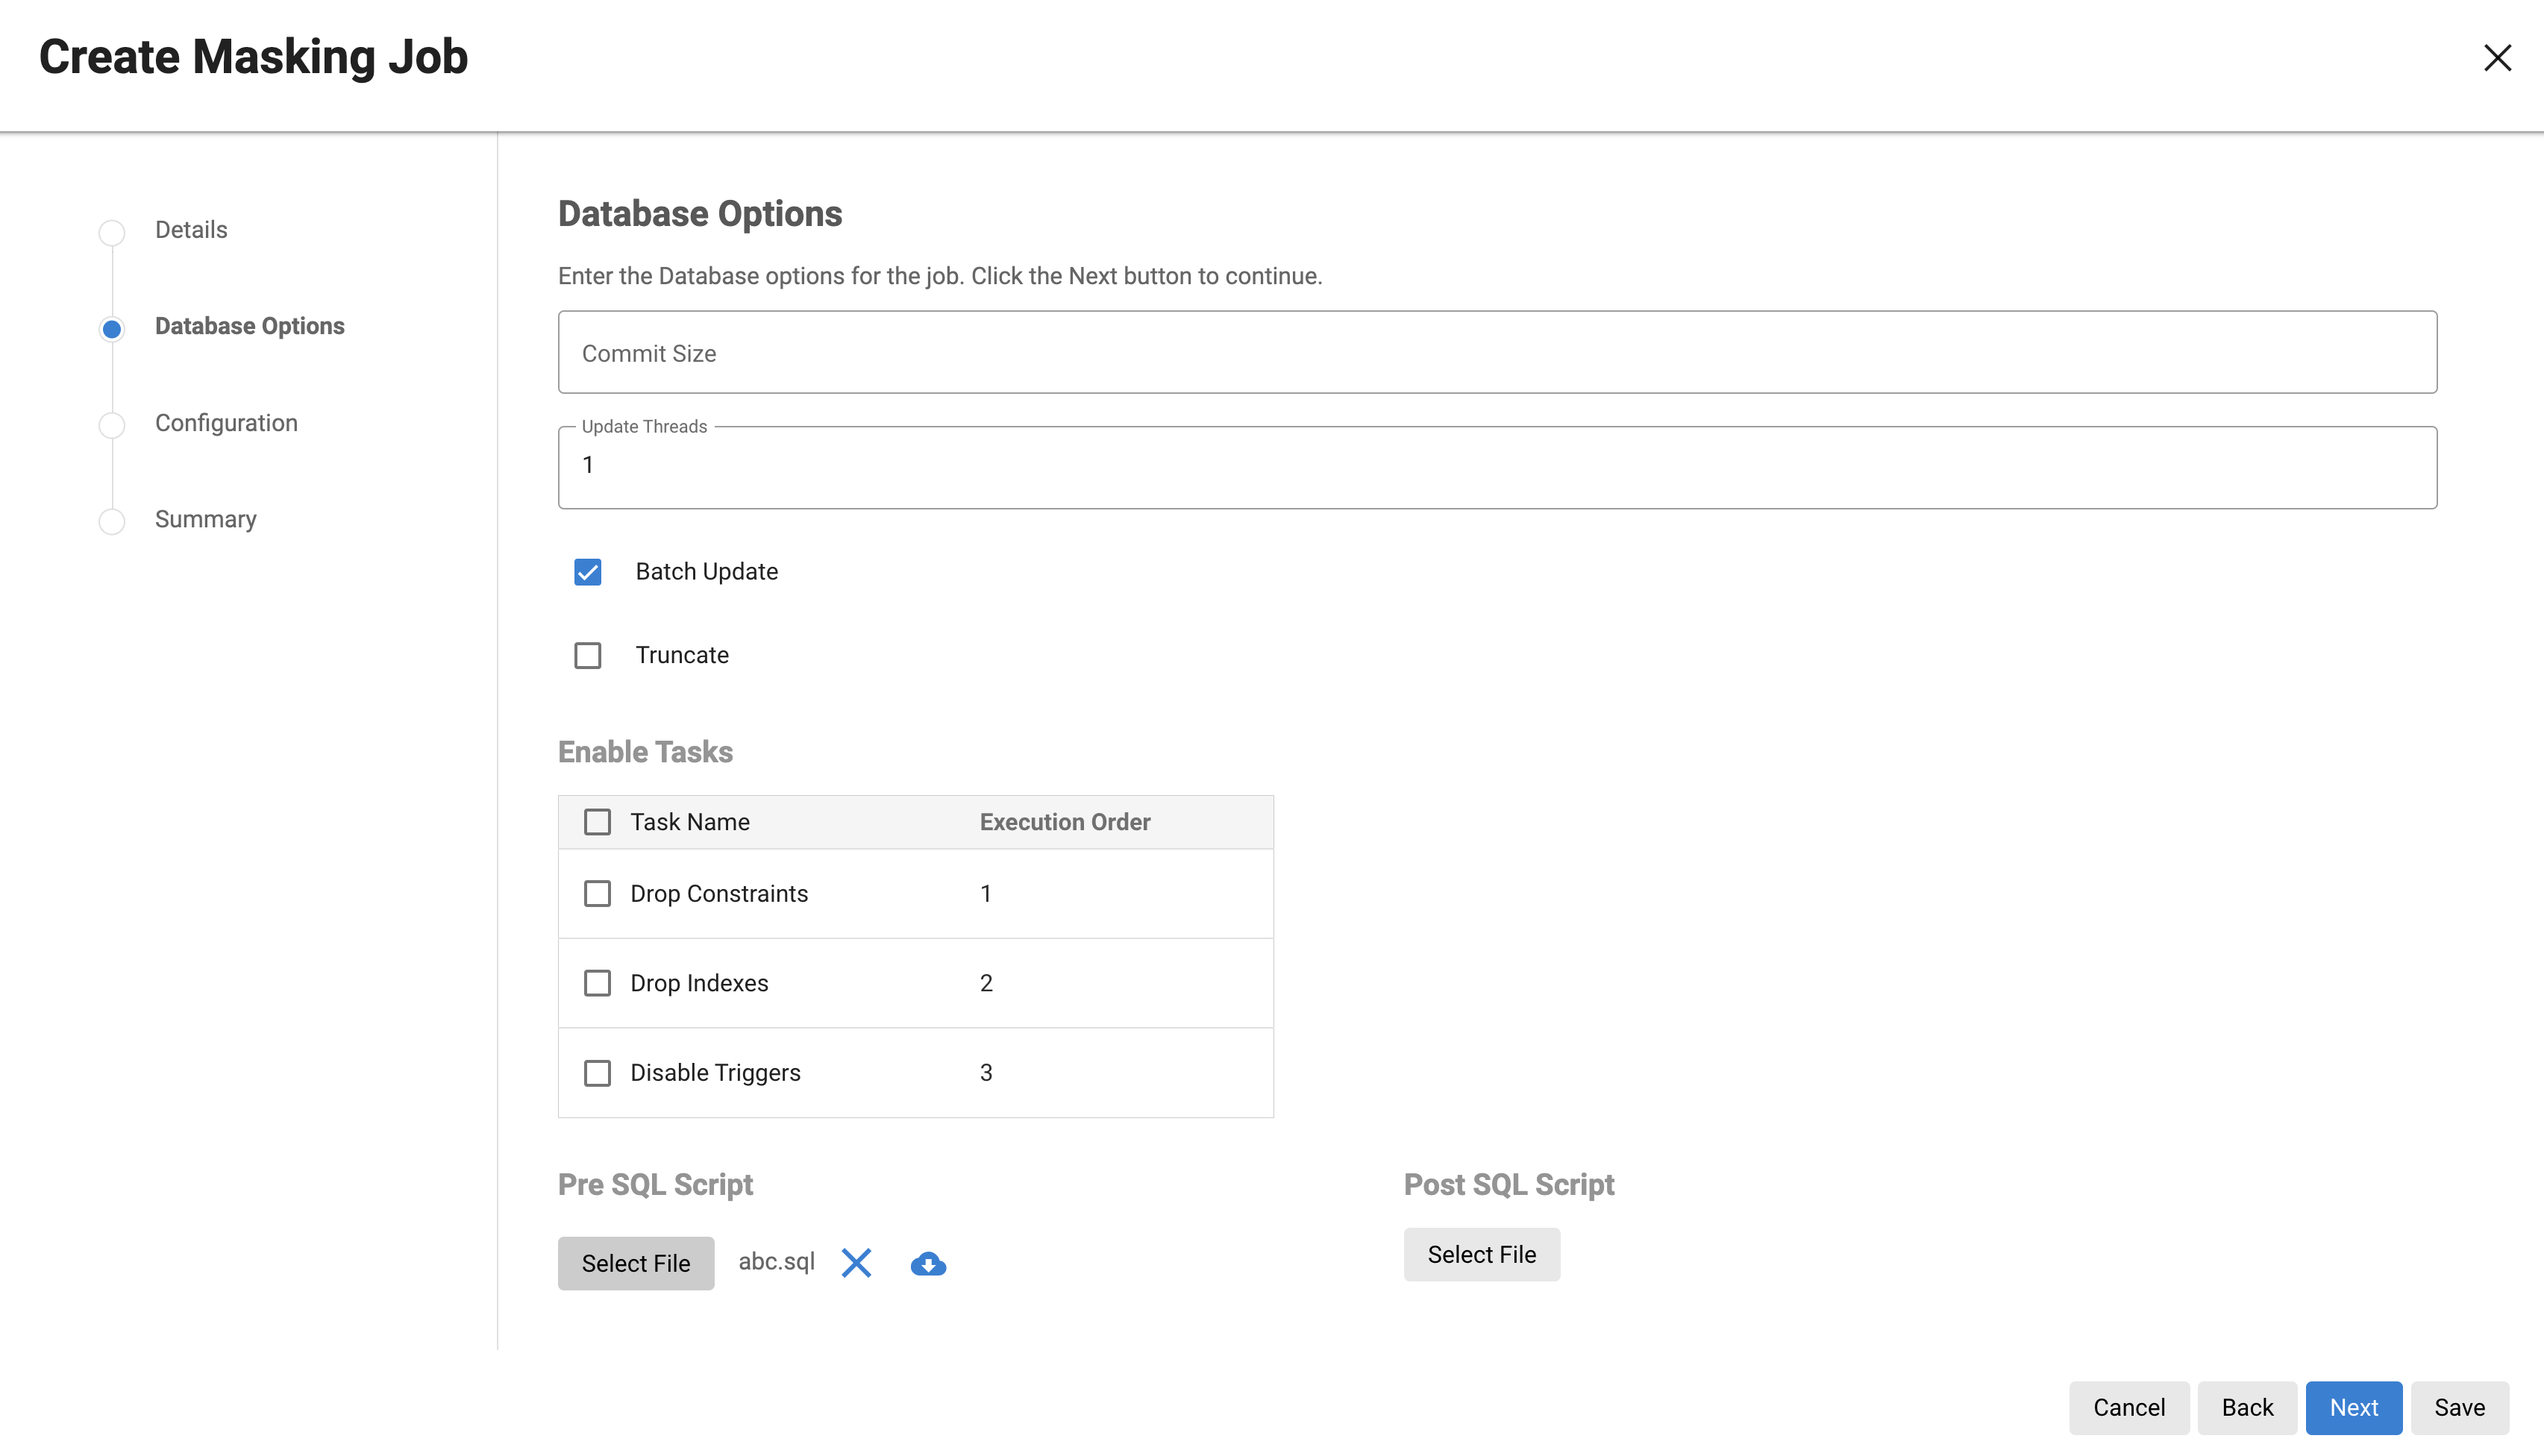Cancel the masking job creation
This screenshot has width=2544, height=1456.
coord(2129,1407)
